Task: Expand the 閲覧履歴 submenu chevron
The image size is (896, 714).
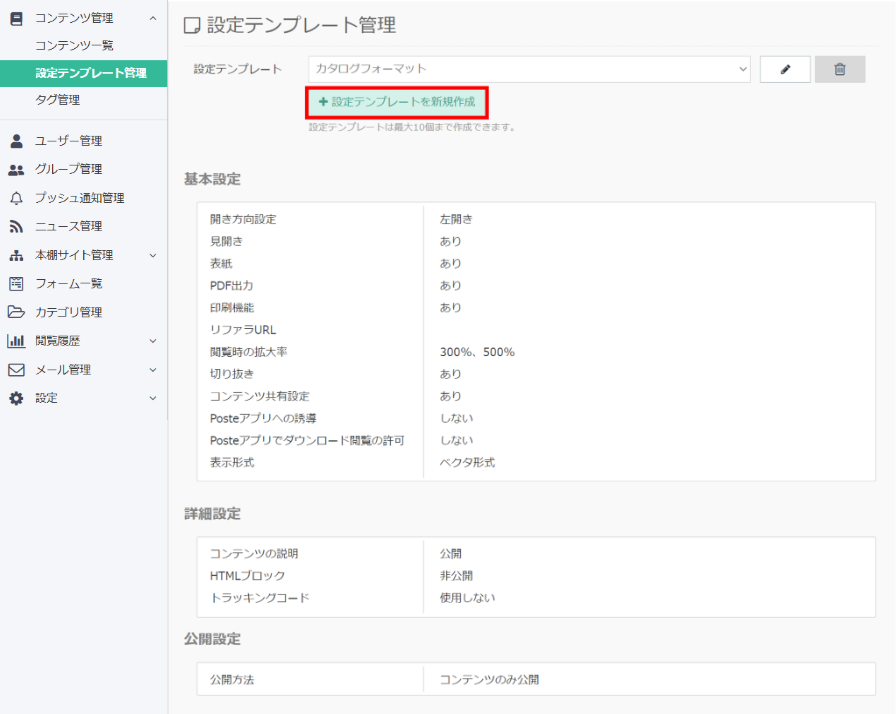Action: (x=152, y=341)
